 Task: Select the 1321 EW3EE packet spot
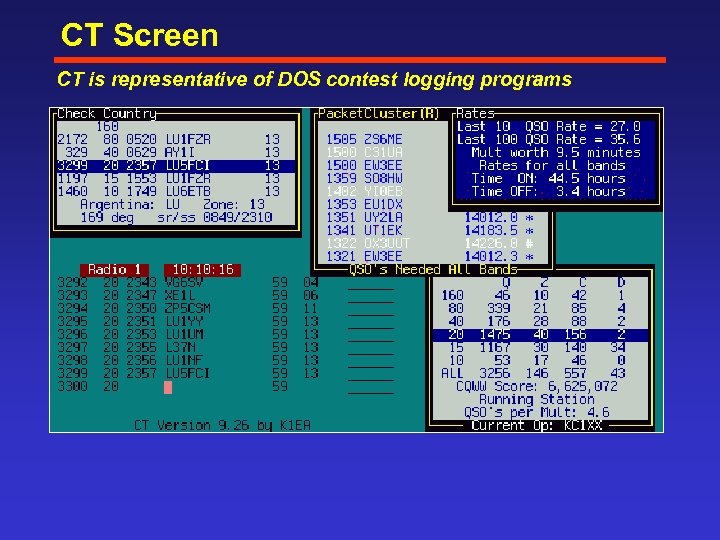coord(430,256)
